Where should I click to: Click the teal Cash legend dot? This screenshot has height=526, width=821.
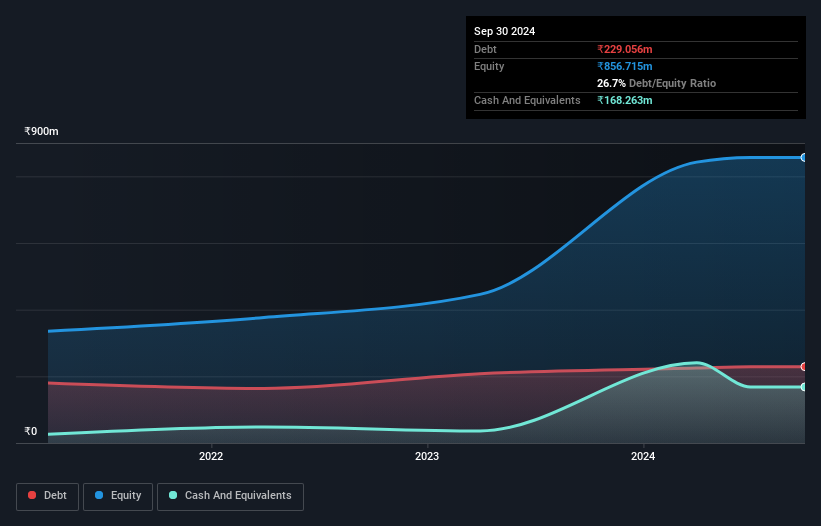click(173, 495)
